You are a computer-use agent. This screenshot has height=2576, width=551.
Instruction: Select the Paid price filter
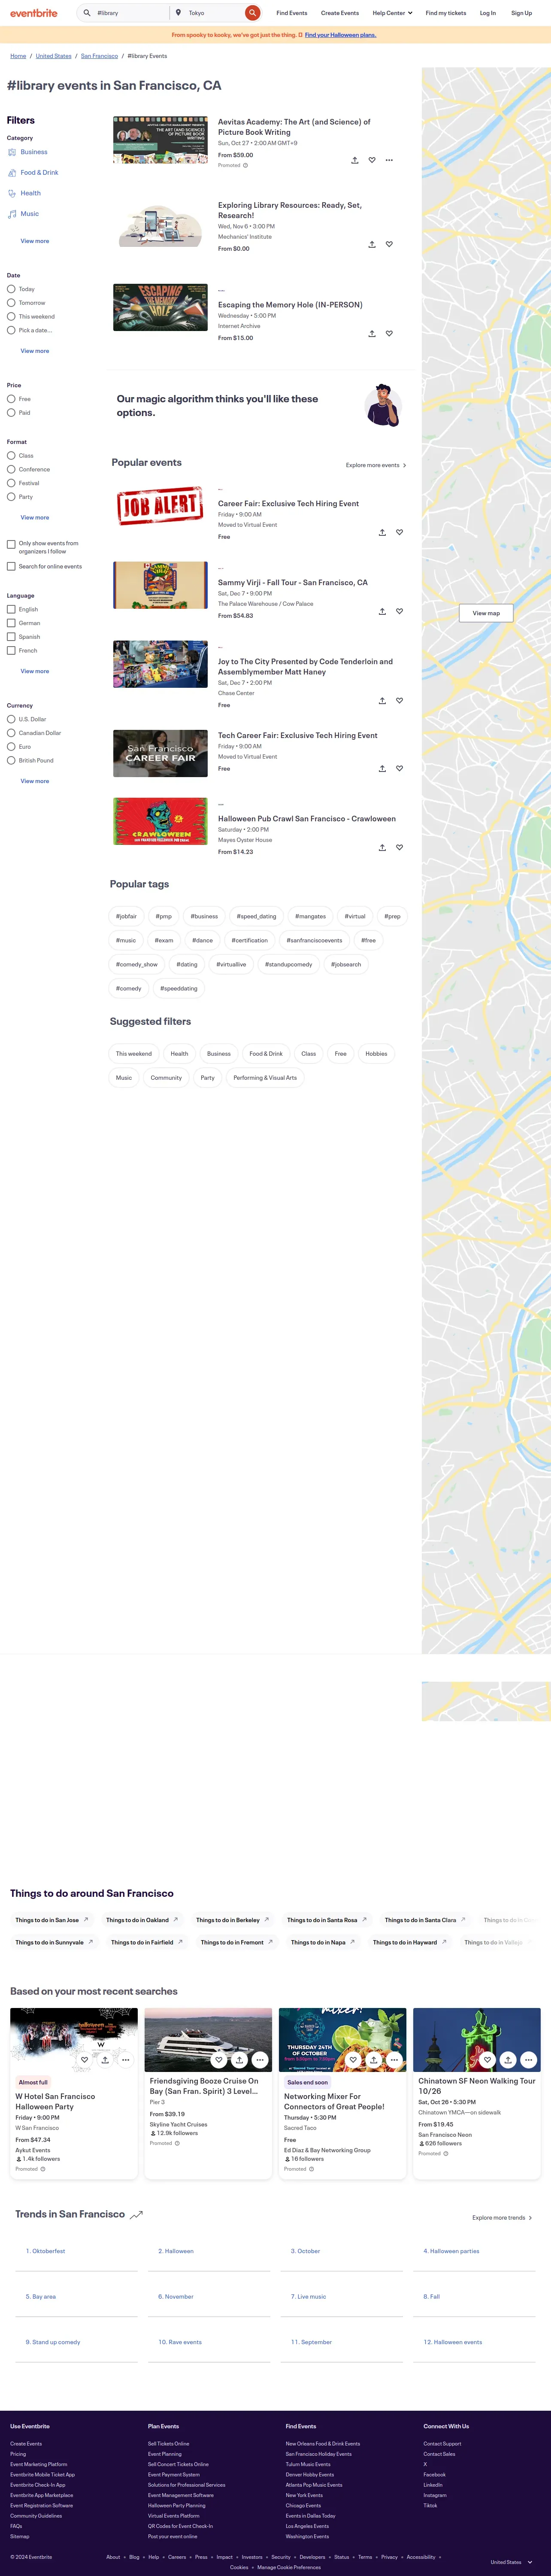(x=11, y=412)
